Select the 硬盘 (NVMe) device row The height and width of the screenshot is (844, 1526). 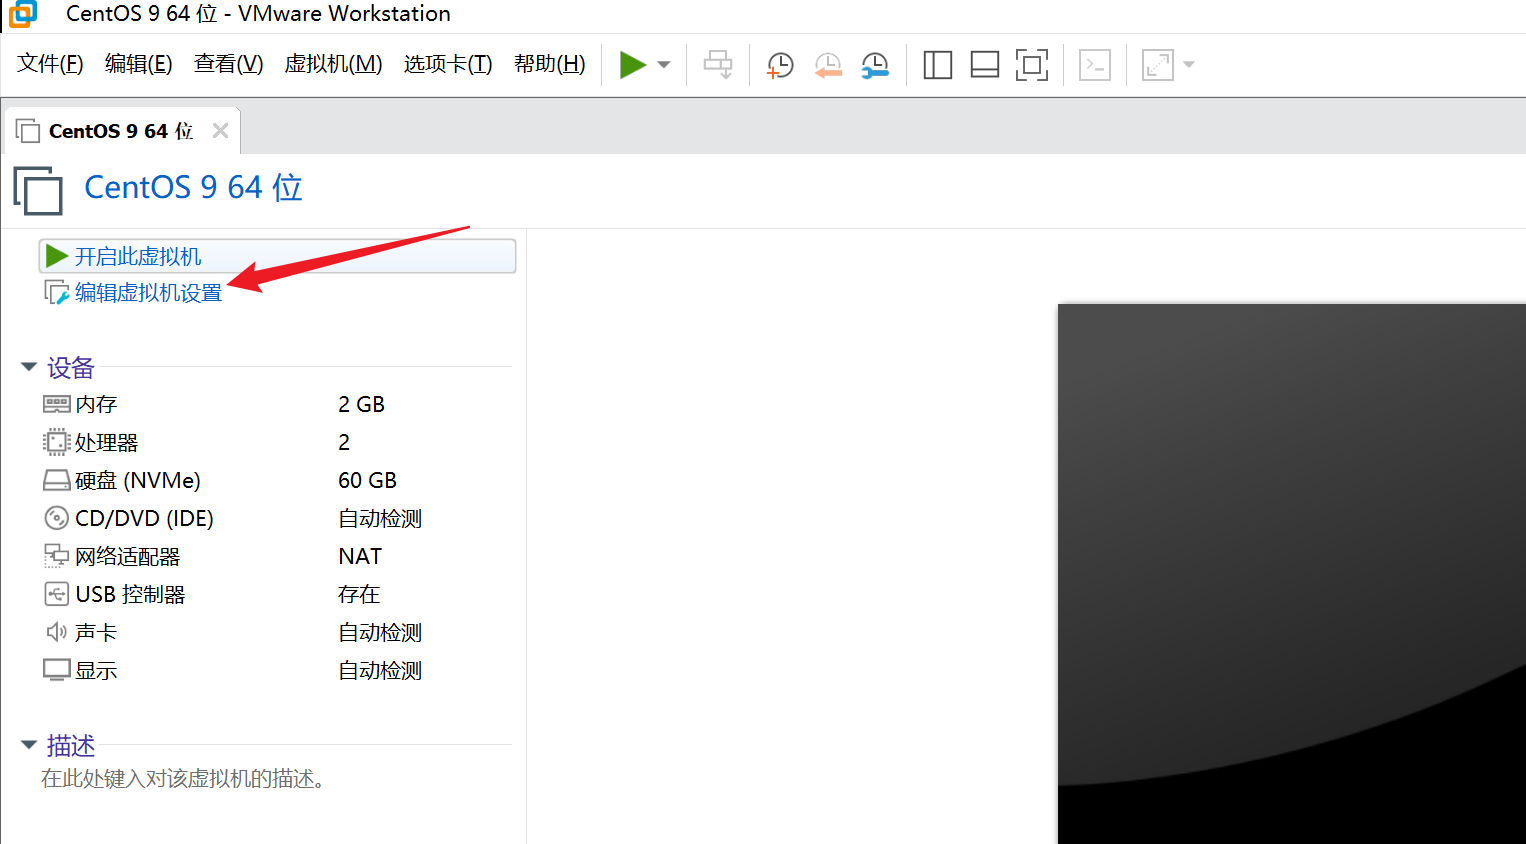pos(275,480)
